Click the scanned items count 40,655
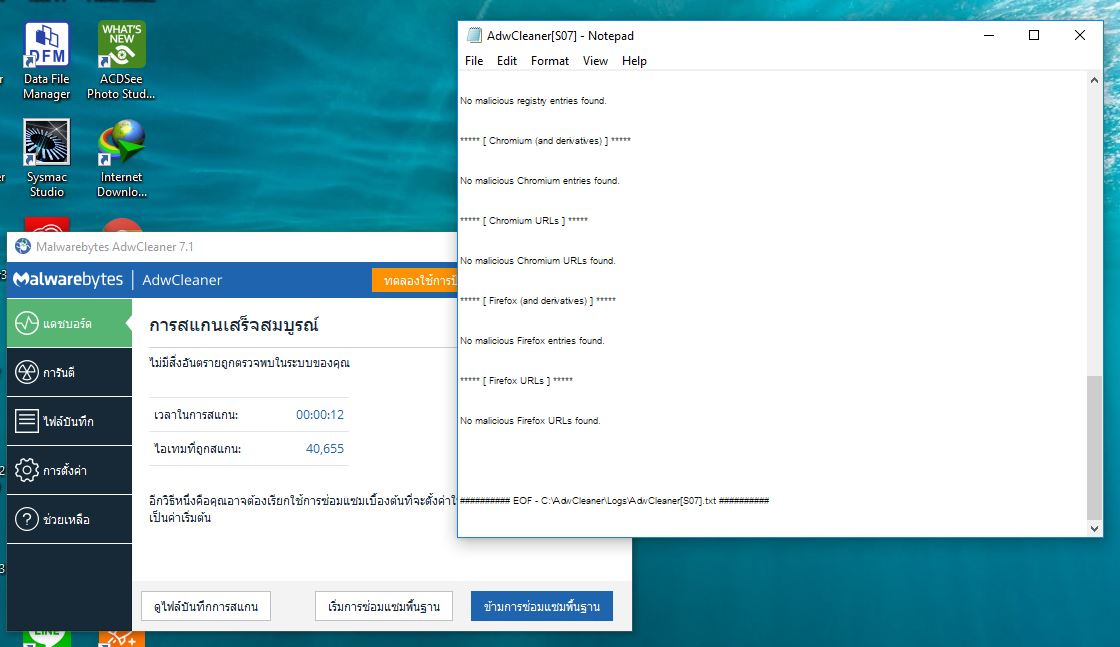This screenshot has height=647, width=1120. [325, 449]
